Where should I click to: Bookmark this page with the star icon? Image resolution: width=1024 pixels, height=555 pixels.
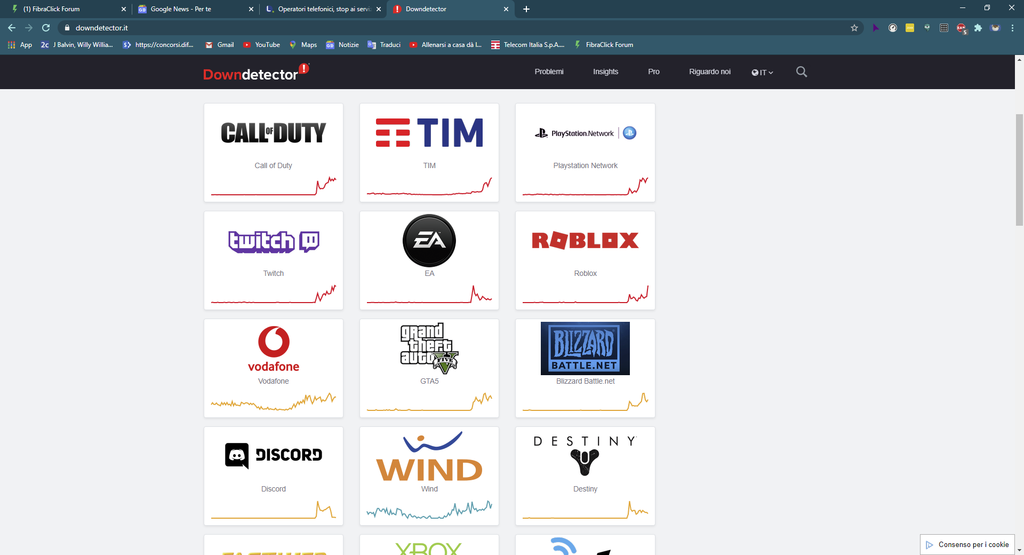pyautogui.click(x=854, y=28)
